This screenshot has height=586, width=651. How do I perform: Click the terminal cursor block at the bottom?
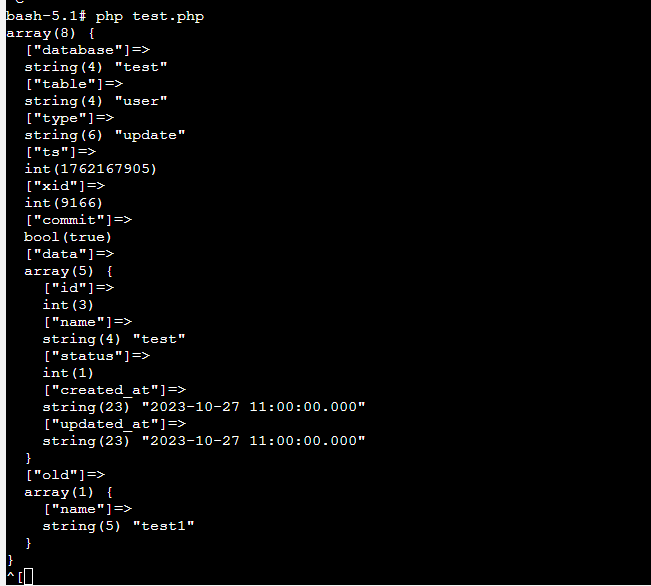(x=28, y=575)
